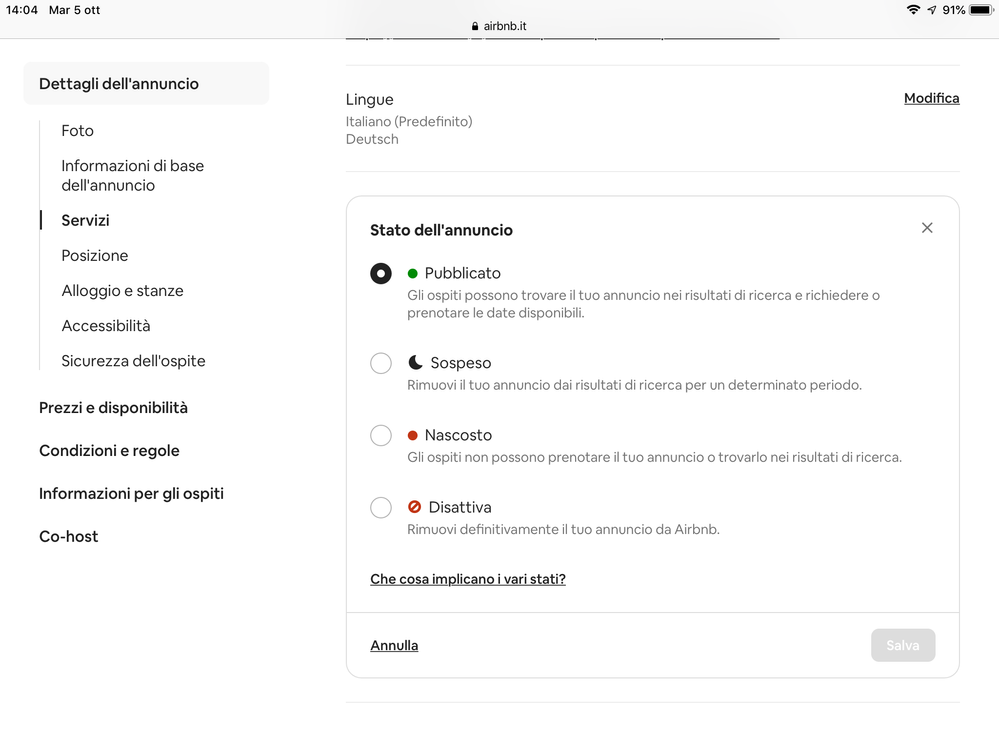Close the Stato dell'annuncio panel
The width and height of the screenshot is (999, 749).
pyautogui.click(x=927, y=228)
